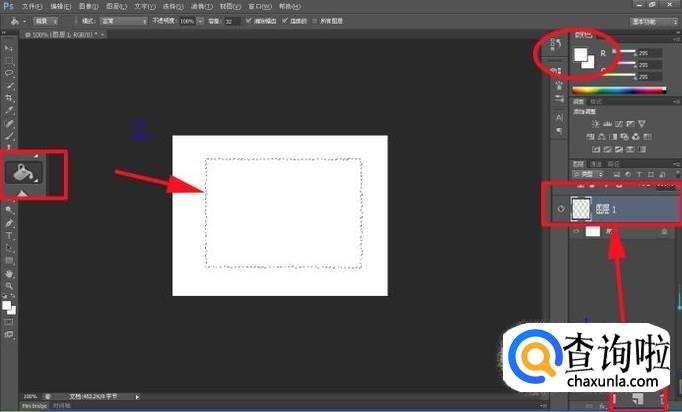Open the Image menu

(x=89, y=7)
